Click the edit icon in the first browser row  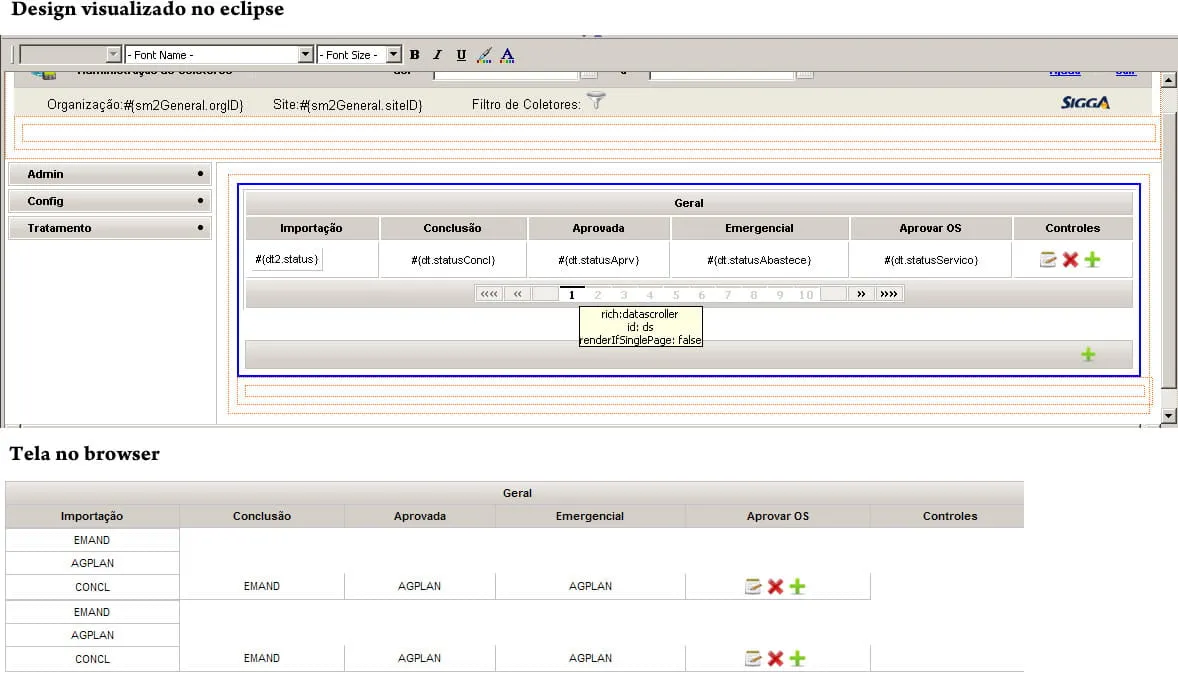[x=753, y=587]
